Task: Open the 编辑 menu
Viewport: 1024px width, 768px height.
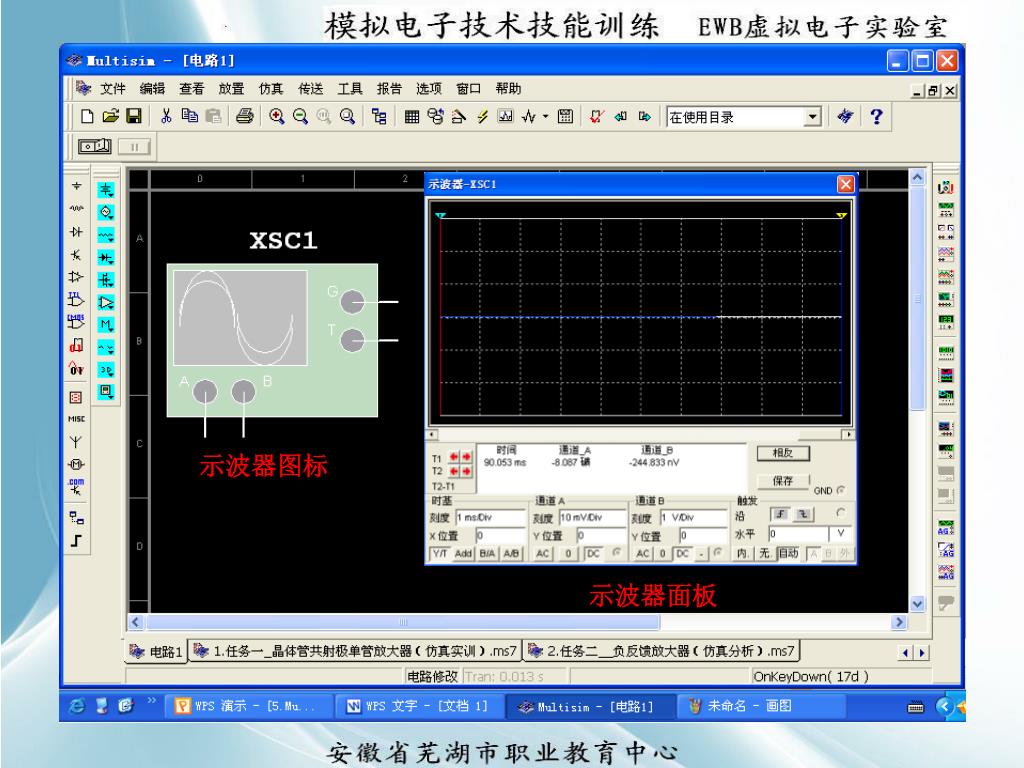Action: point(152,88)
